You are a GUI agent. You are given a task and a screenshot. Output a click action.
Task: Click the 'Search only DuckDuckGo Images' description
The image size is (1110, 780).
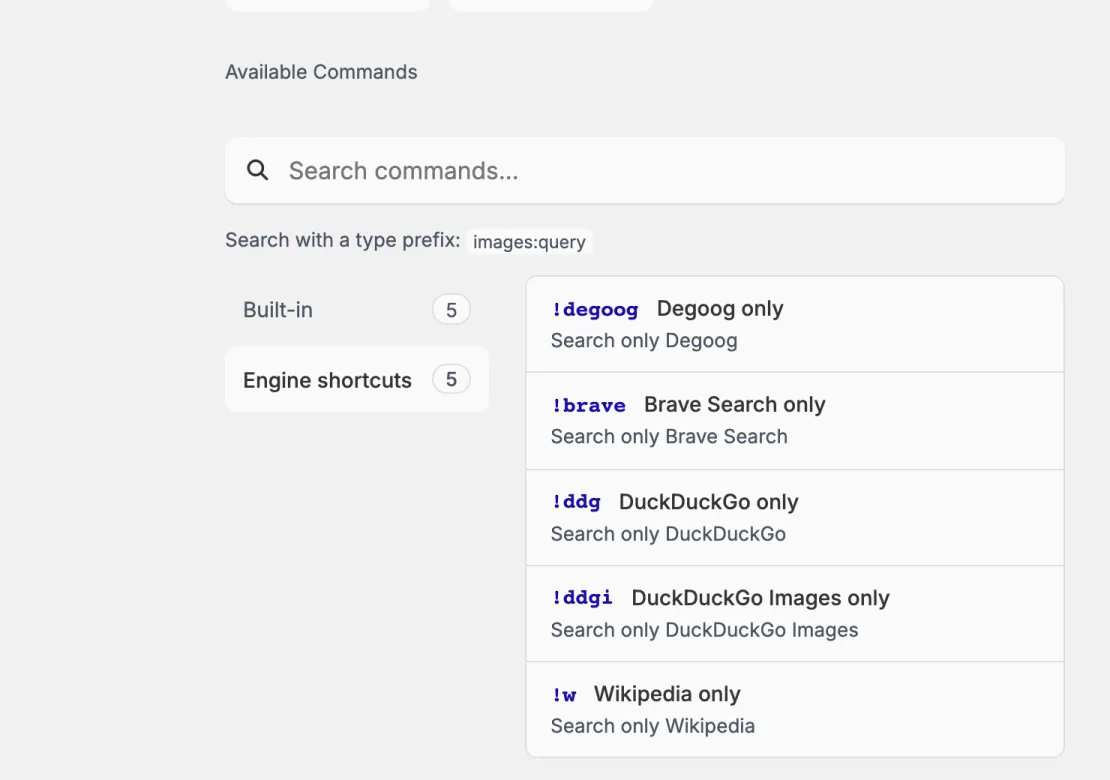(x=704, y=630)
